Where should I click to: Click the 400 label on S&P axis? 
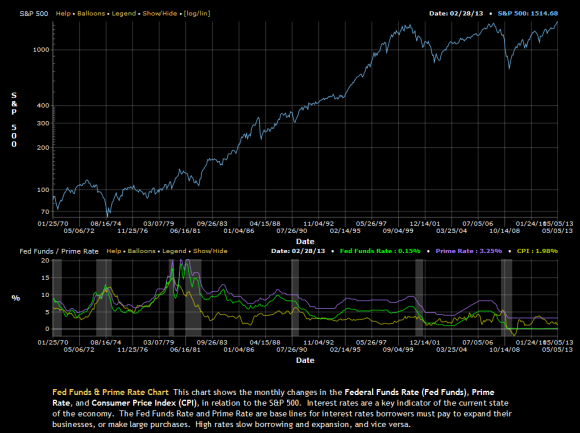click(43, 106)
